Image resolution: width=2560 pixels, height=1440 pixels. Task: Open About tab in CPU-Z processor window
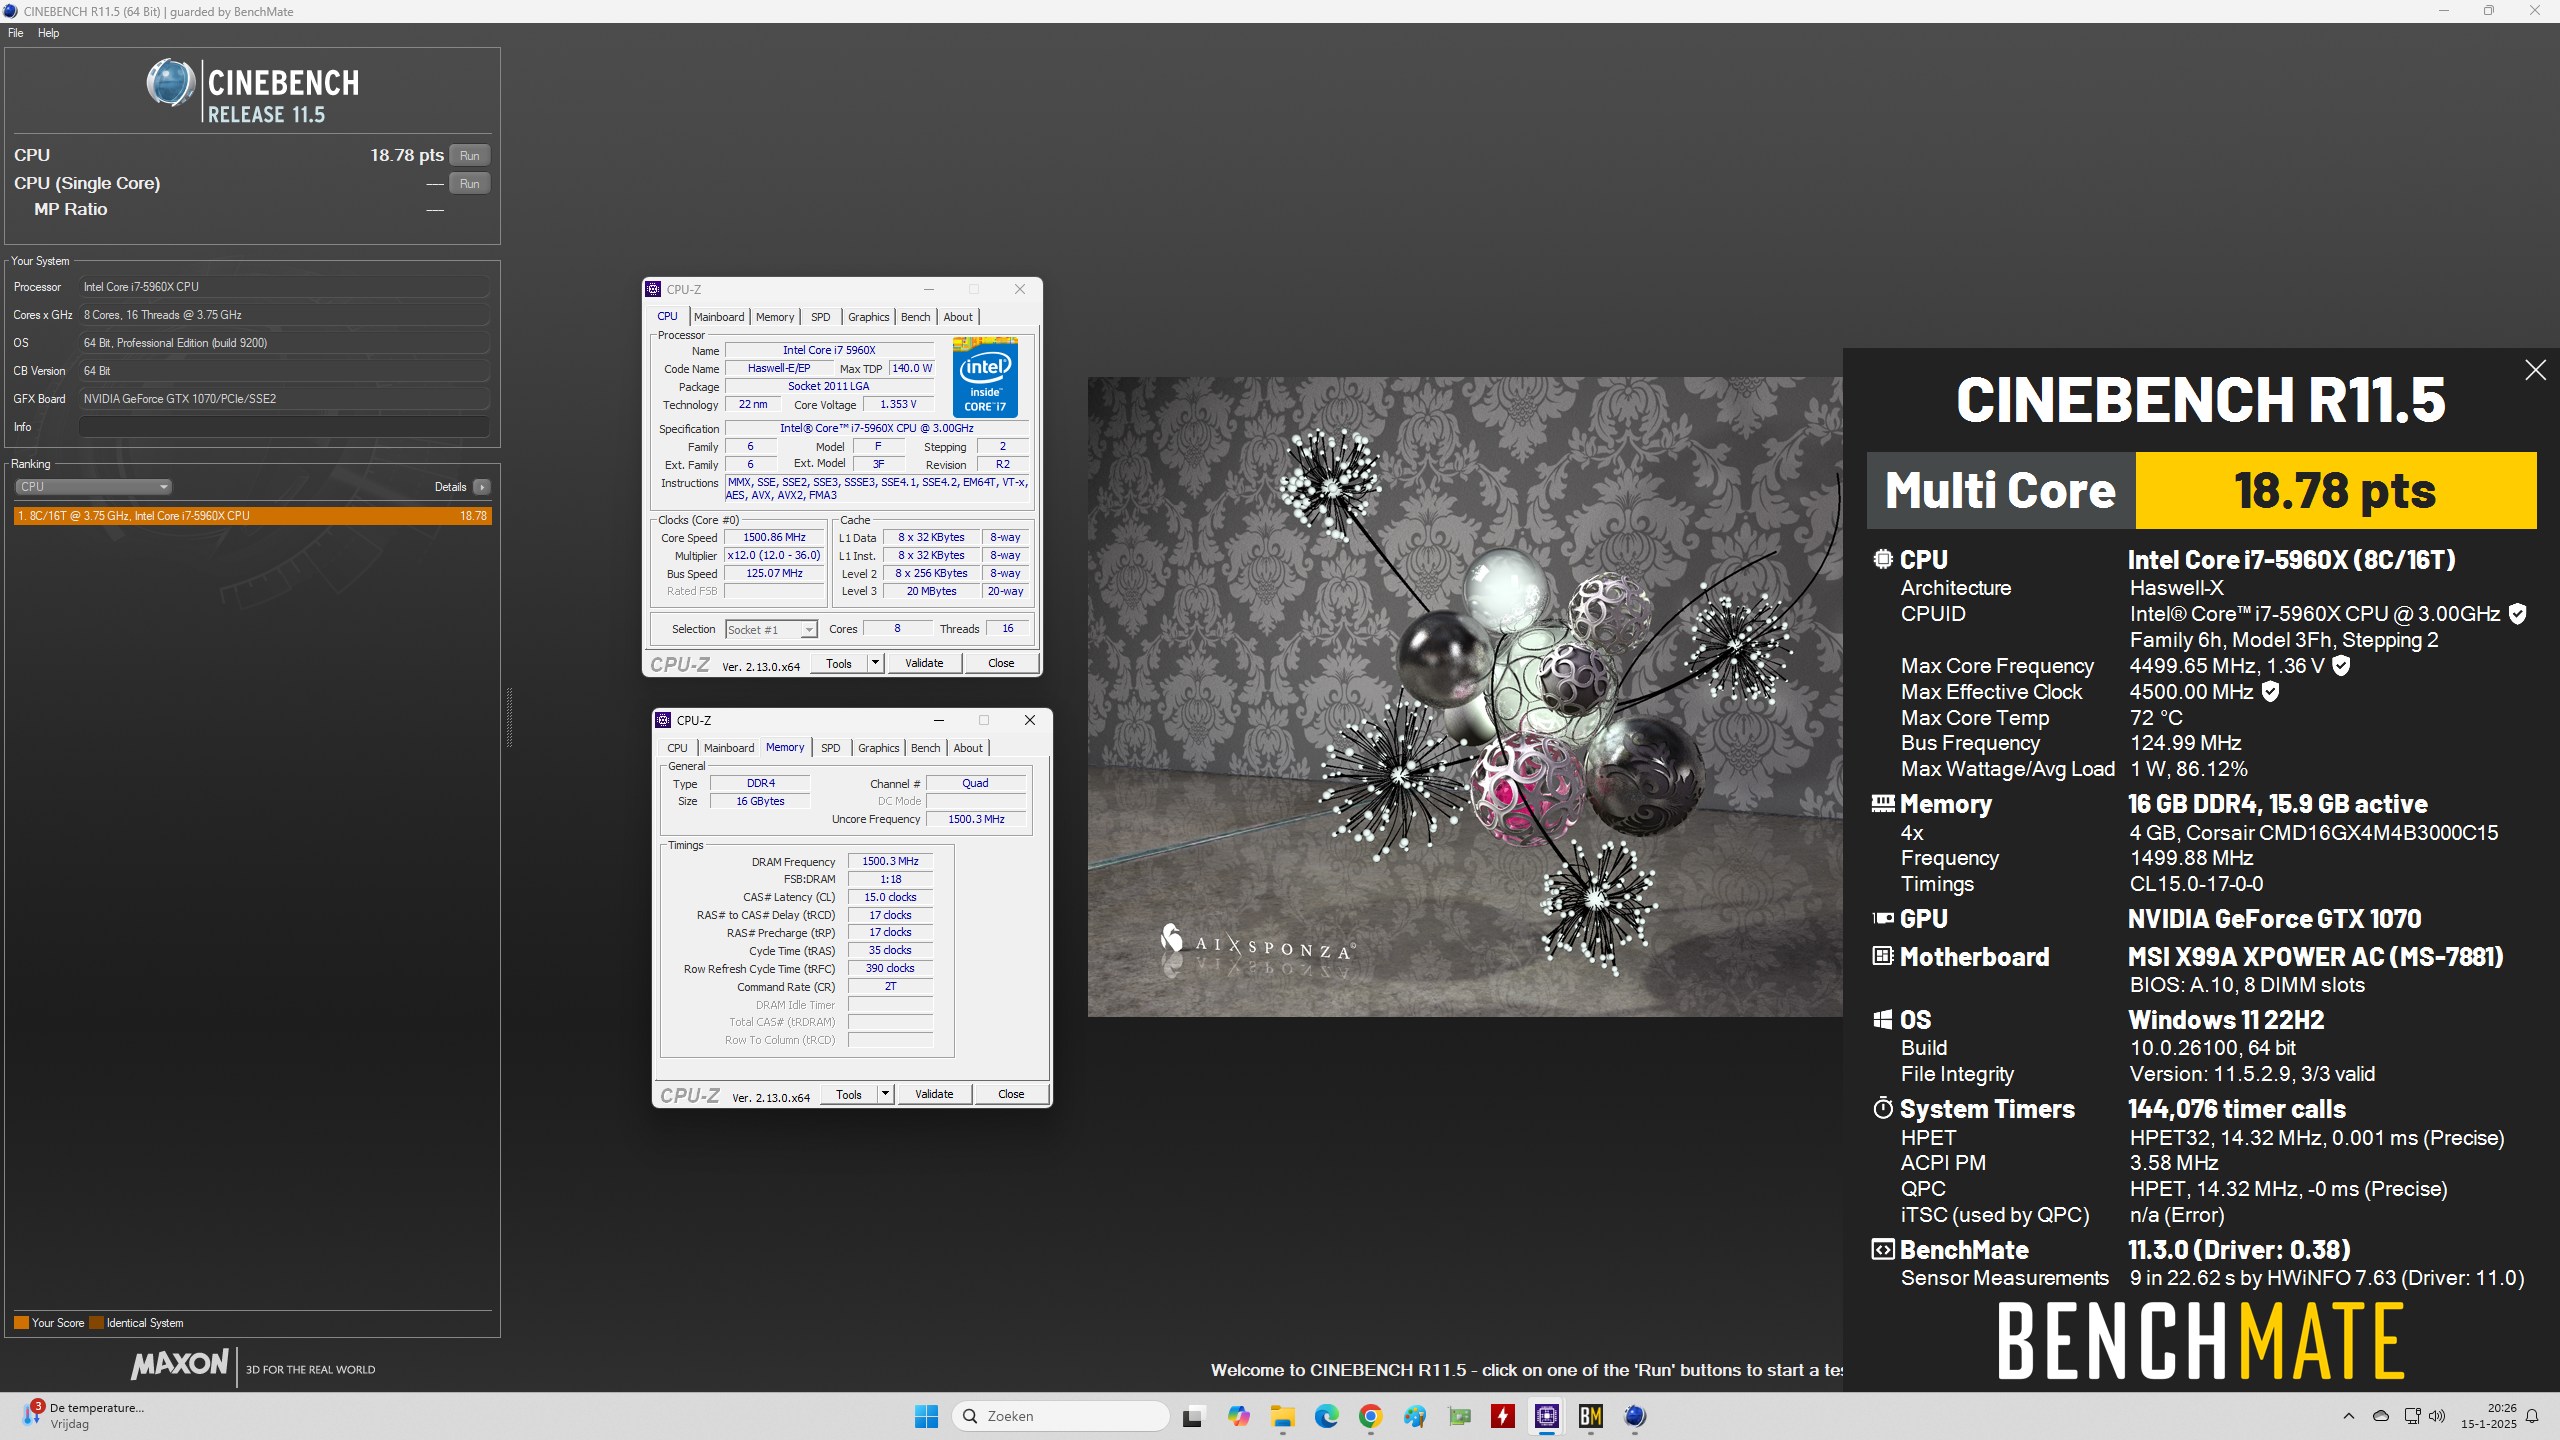tap(958, 317)
